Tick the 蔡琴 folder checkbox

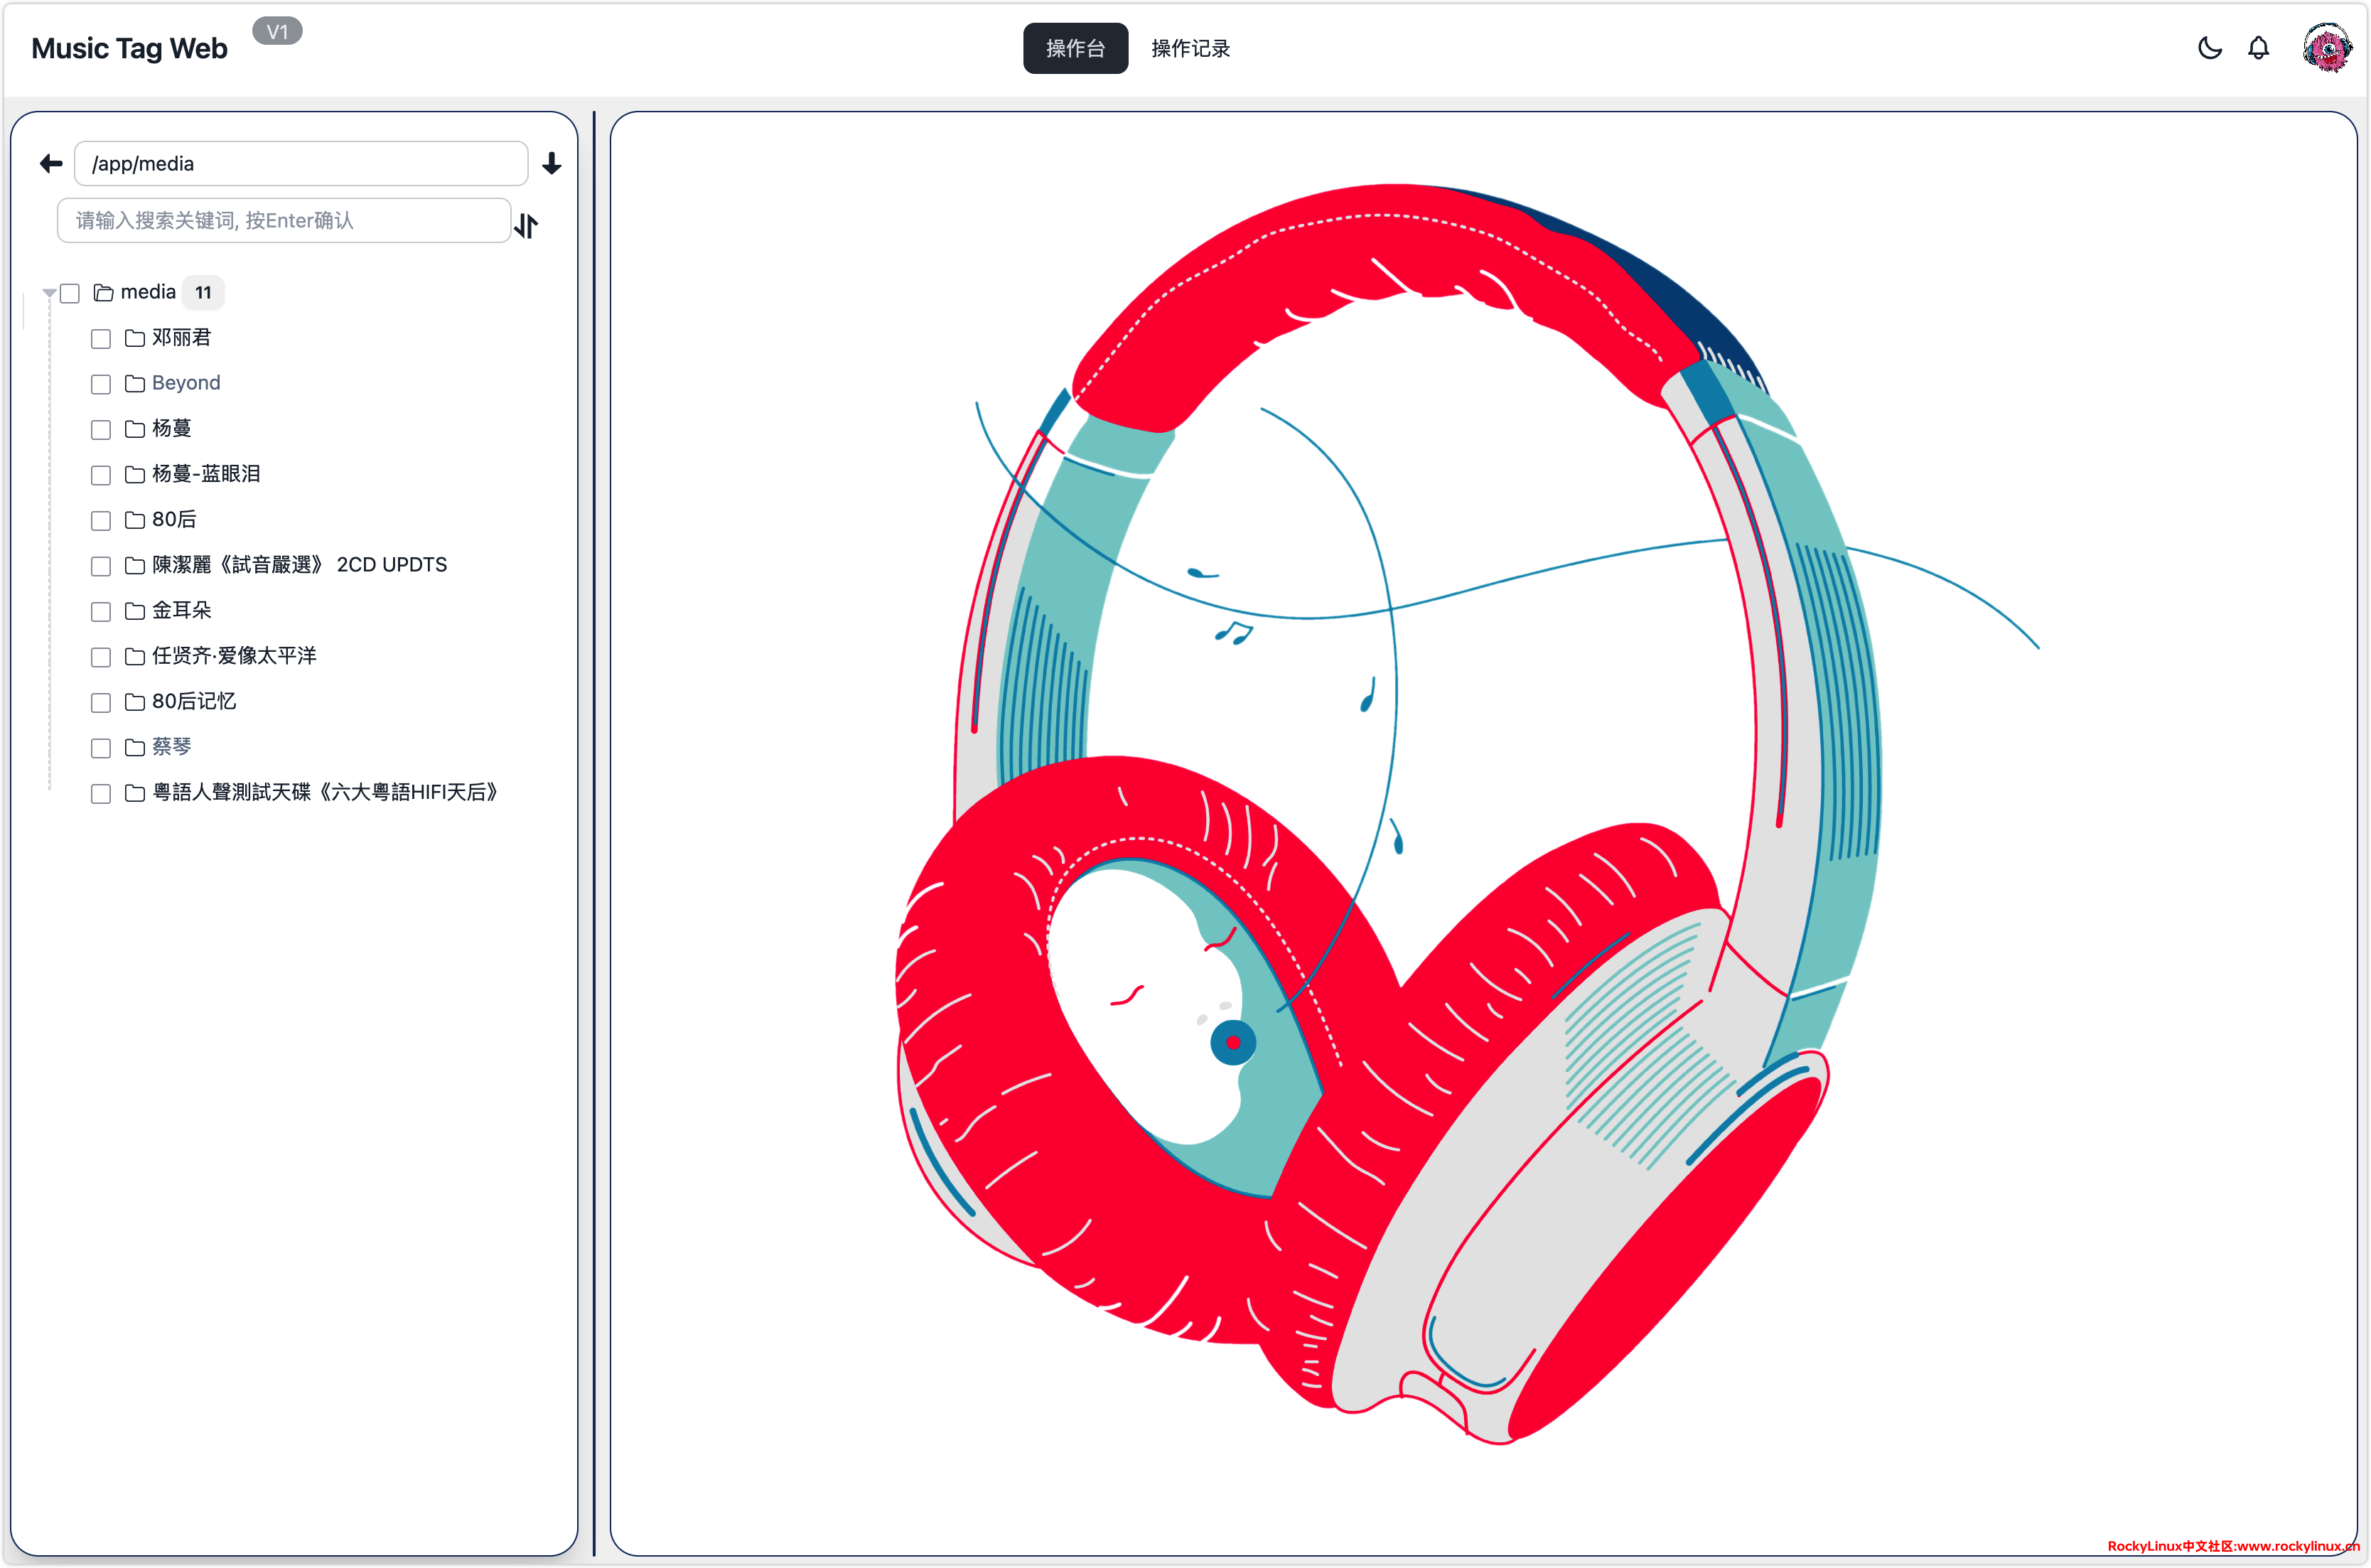tap(101, 748)
